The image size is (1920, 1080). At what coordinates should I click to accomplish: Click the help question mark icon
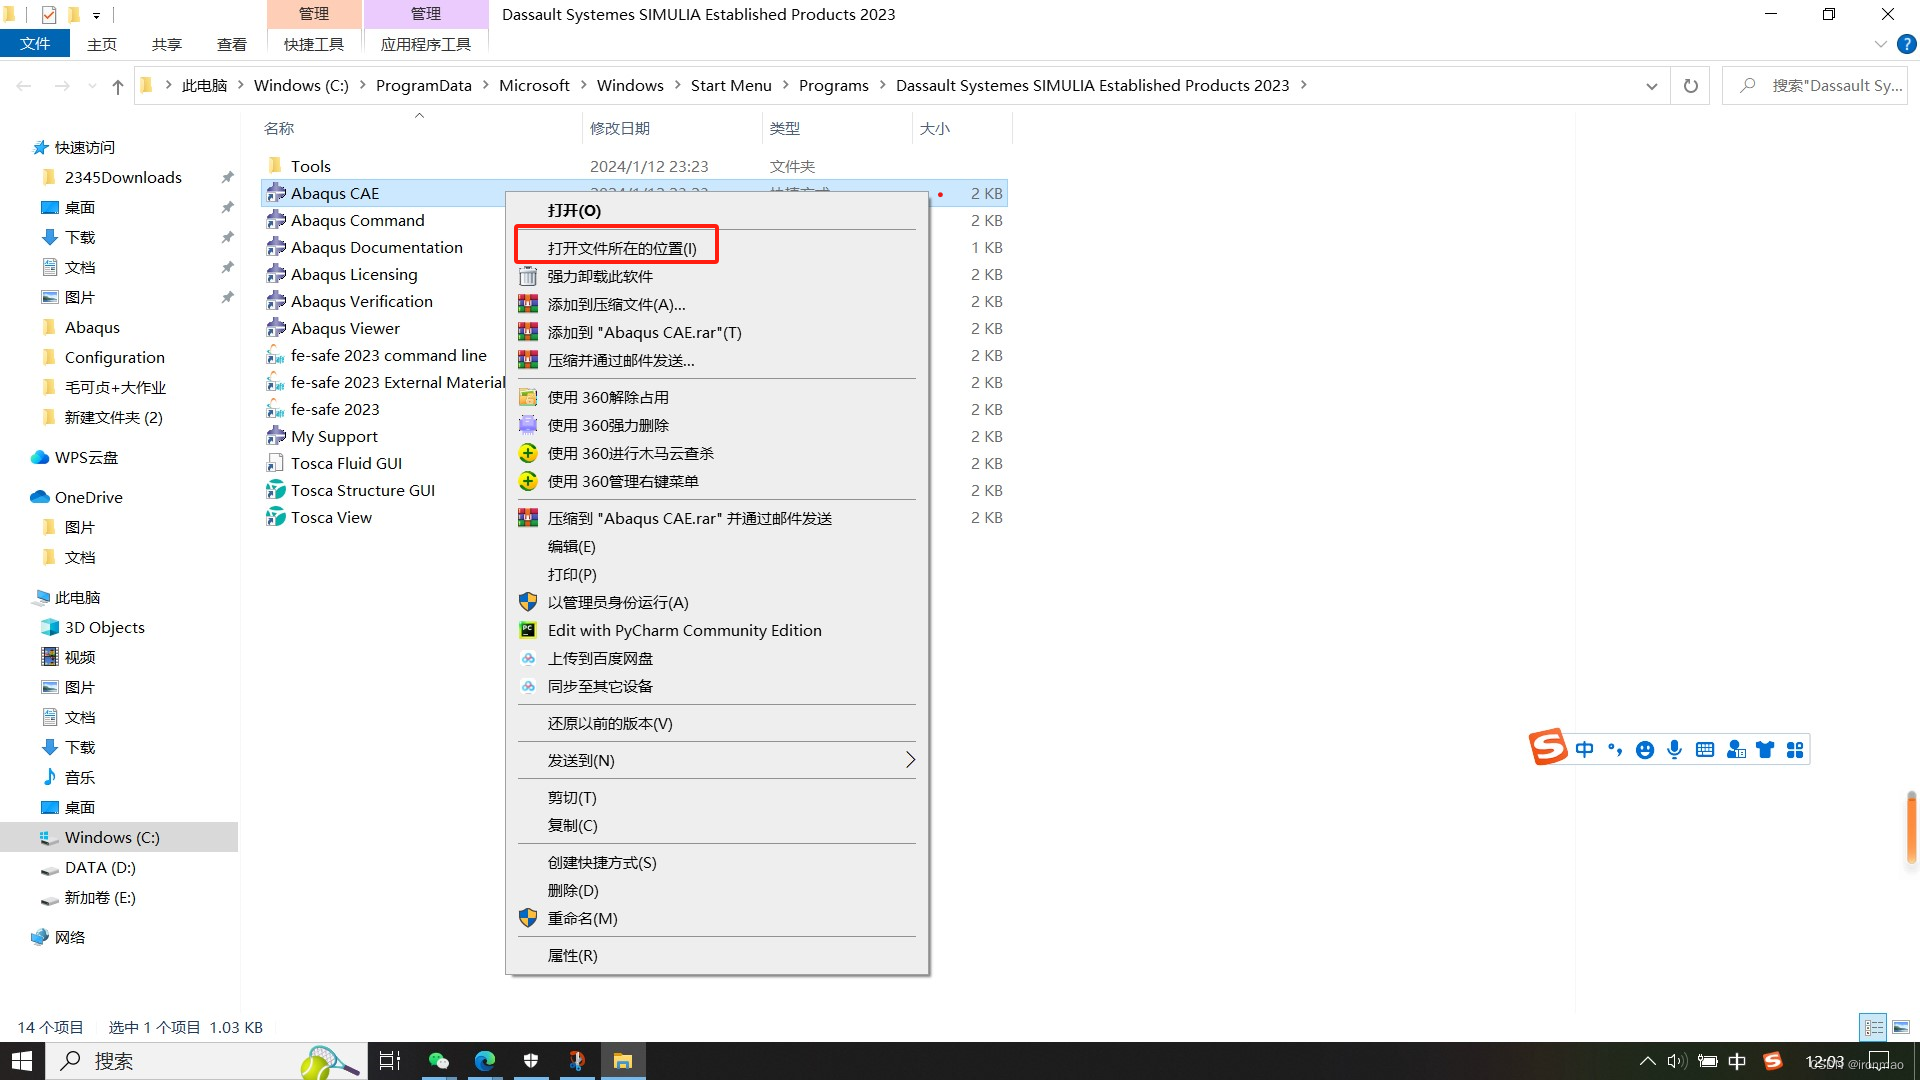pyautogui.click(x=1906, y=44)
